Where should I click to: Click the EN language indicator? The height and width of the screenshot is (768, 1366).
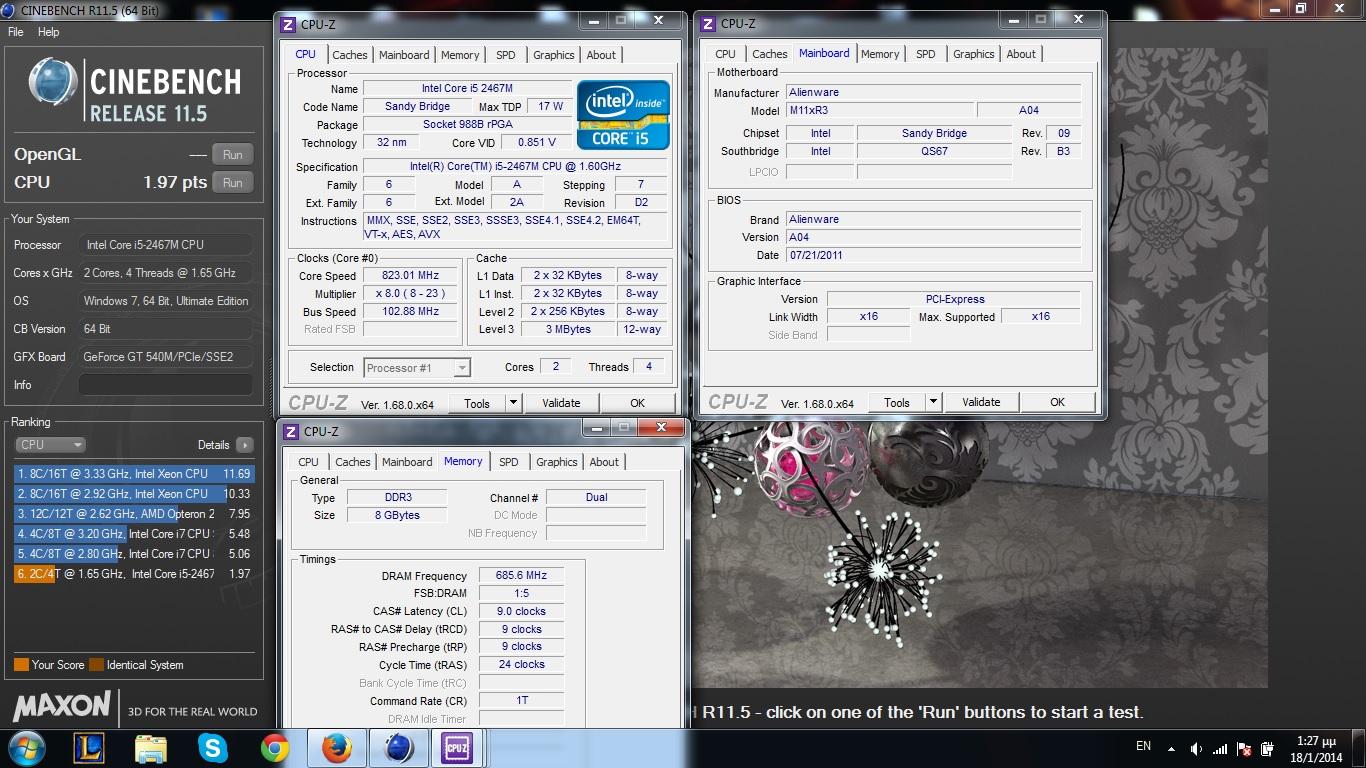pyautogui.click(x=1143, y=746)
